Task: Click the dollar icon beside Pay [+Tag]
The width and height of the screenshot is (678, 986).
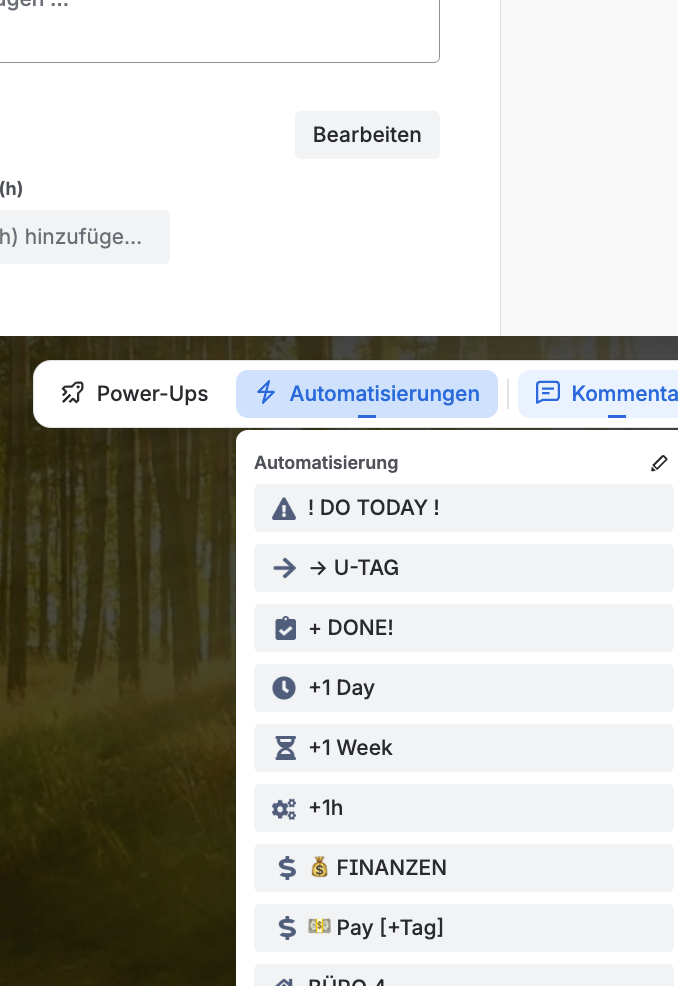Action: (x=287, y=928)
